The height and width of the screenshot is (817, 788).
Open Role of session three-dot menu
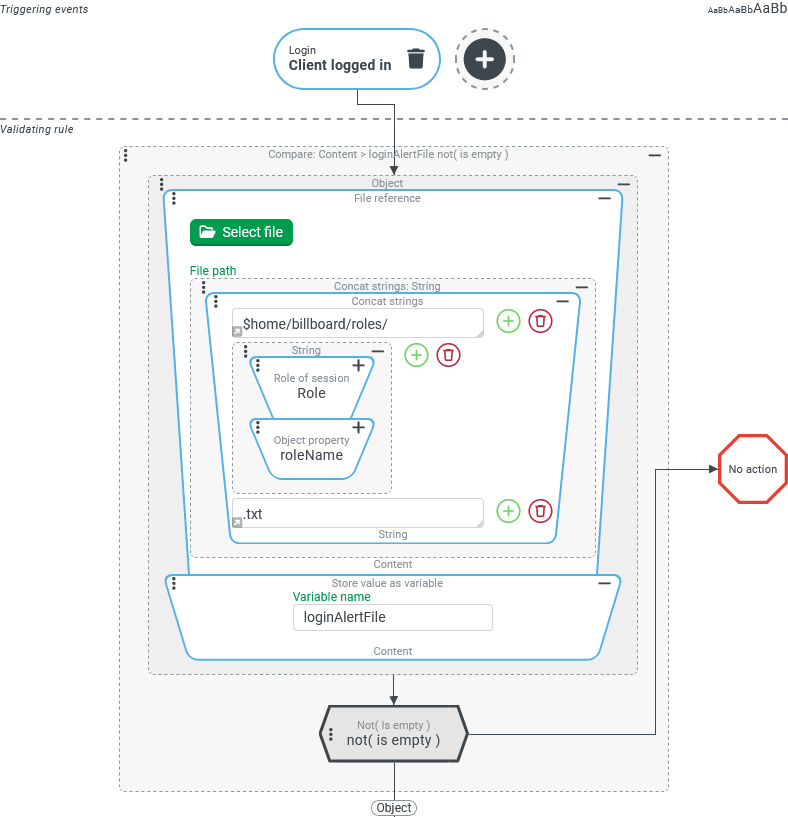(x=258, y=365)
